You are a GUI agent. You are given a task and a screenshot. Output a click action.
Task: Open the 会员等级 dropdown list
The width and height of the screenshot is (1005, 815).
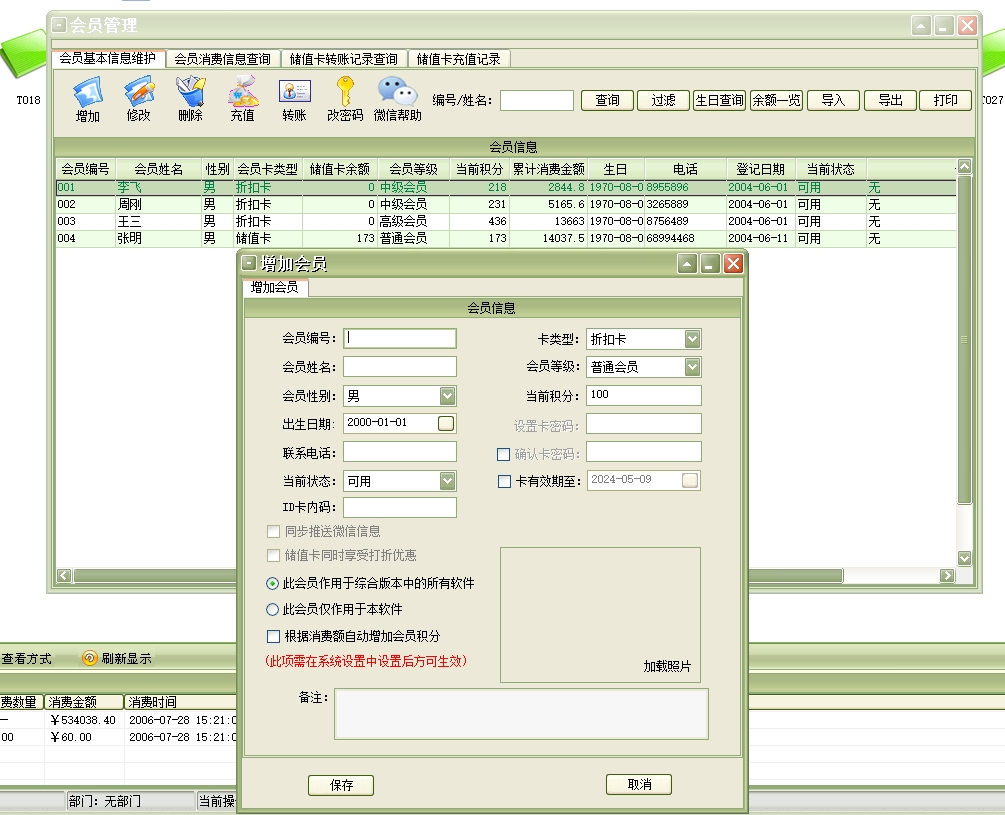coord(693,367)
